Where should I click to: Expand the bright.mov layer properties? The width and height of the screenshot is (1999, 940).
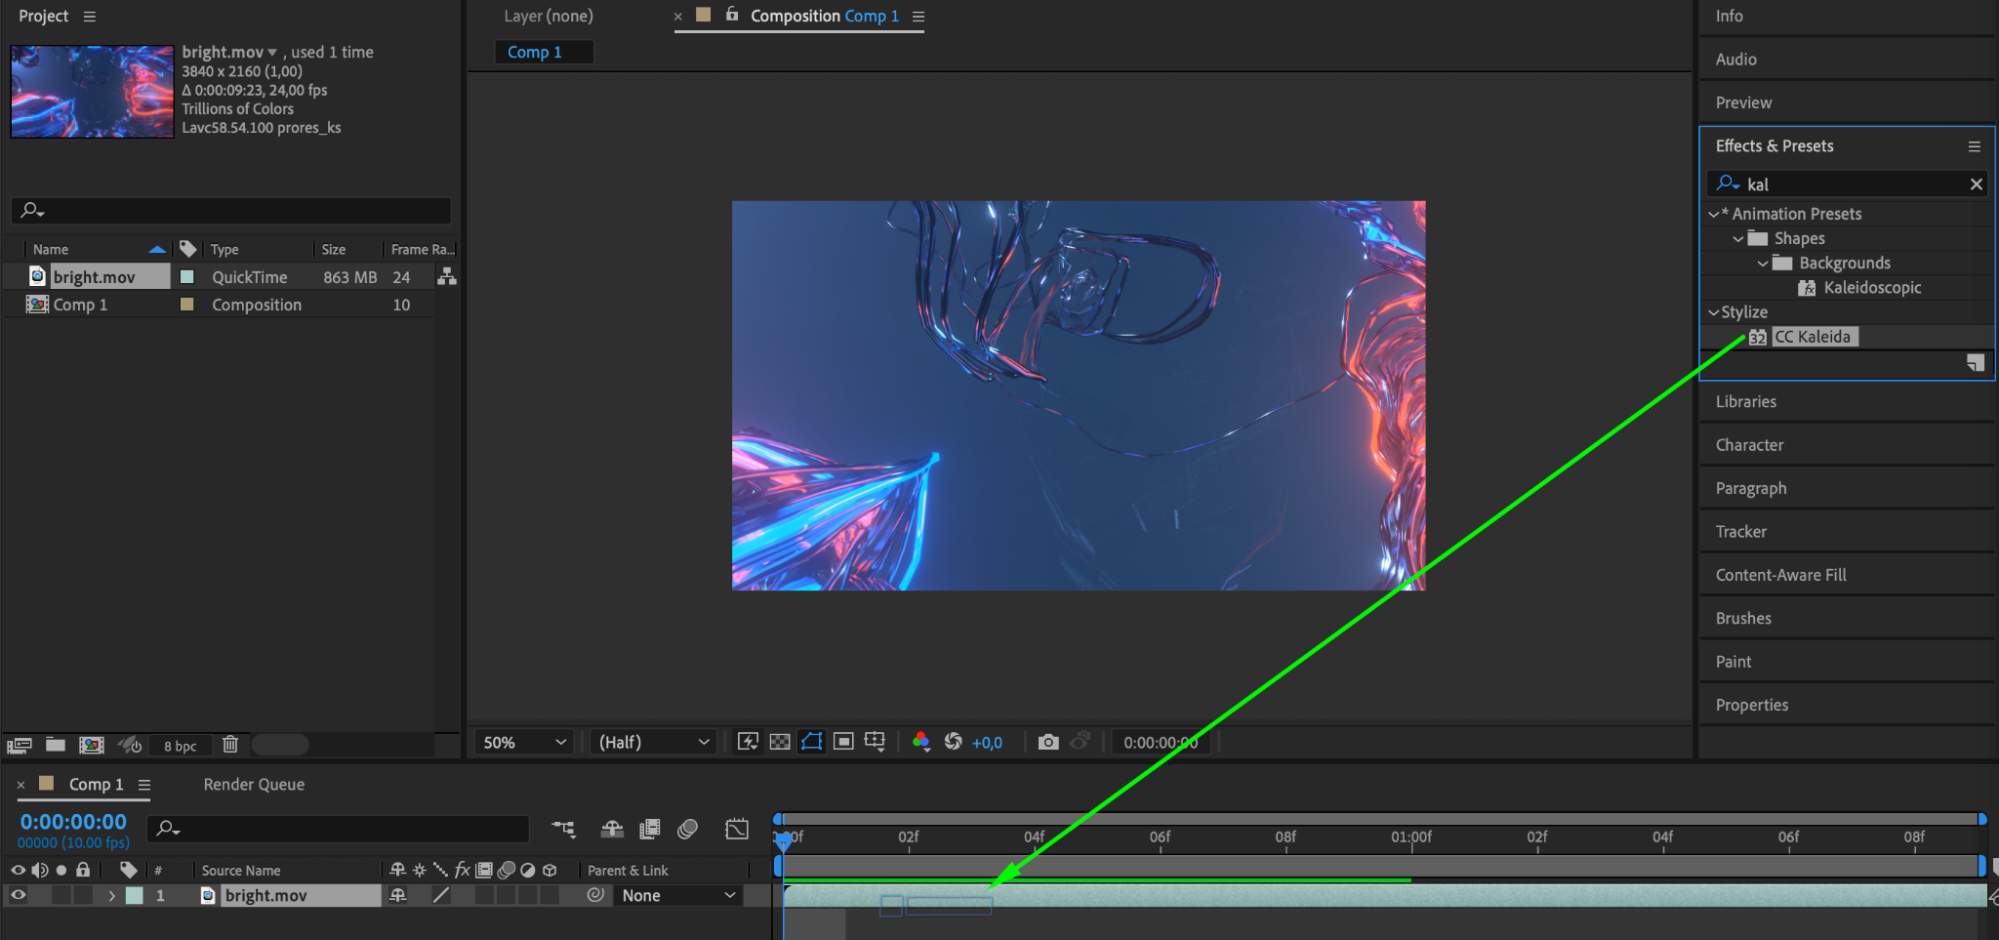tap(112, 896)
